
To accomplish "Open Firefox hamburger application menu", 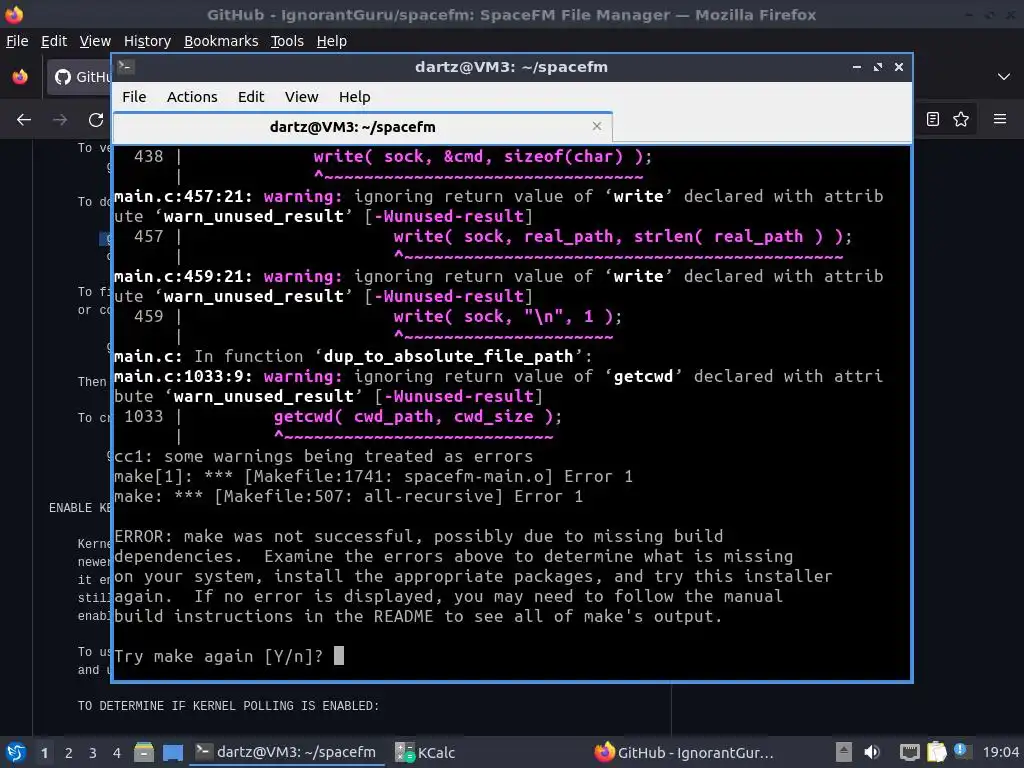I will 1000,119.
